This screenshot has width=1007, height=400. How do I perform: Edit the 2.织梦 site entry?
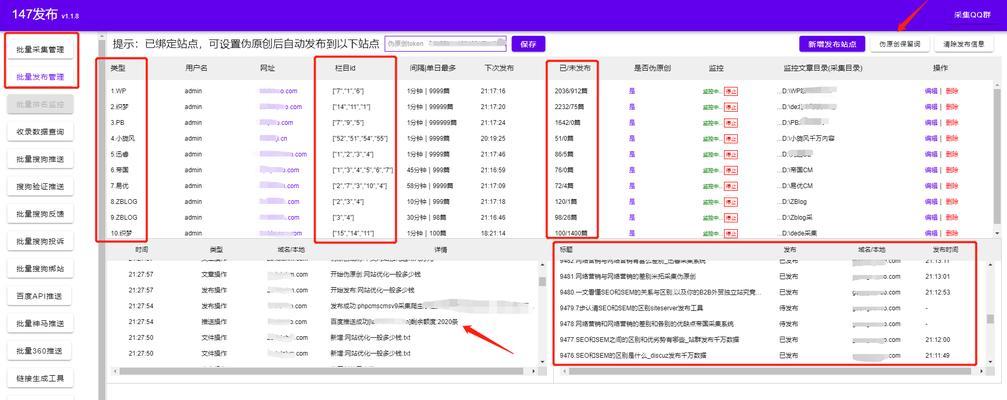point(931,107)
